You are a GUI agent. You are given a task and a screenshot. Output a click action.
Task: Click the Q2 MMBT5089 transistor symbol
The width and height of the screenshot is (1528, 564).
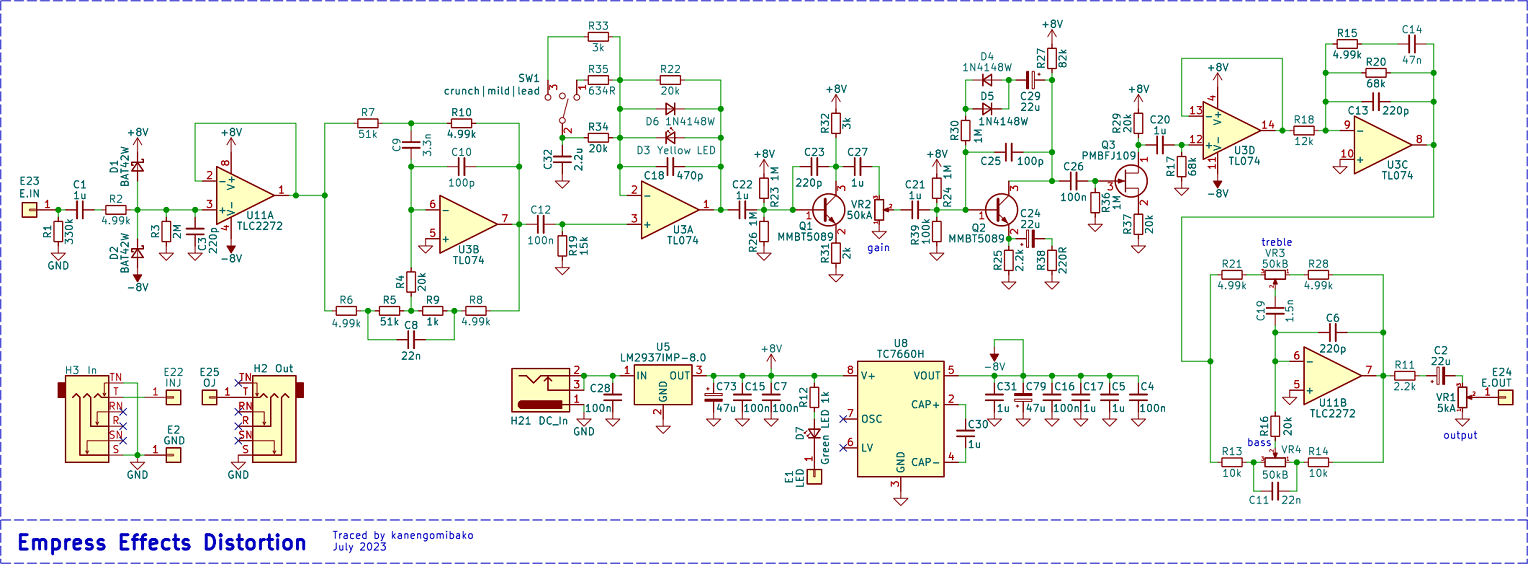pyautogui.click(x=1000, y=212)
